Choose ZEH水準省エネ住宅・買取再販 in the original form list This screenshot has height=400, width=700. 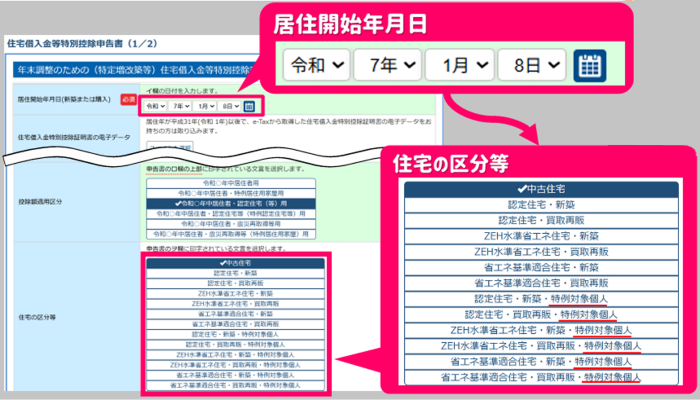[x=235, y=304]
